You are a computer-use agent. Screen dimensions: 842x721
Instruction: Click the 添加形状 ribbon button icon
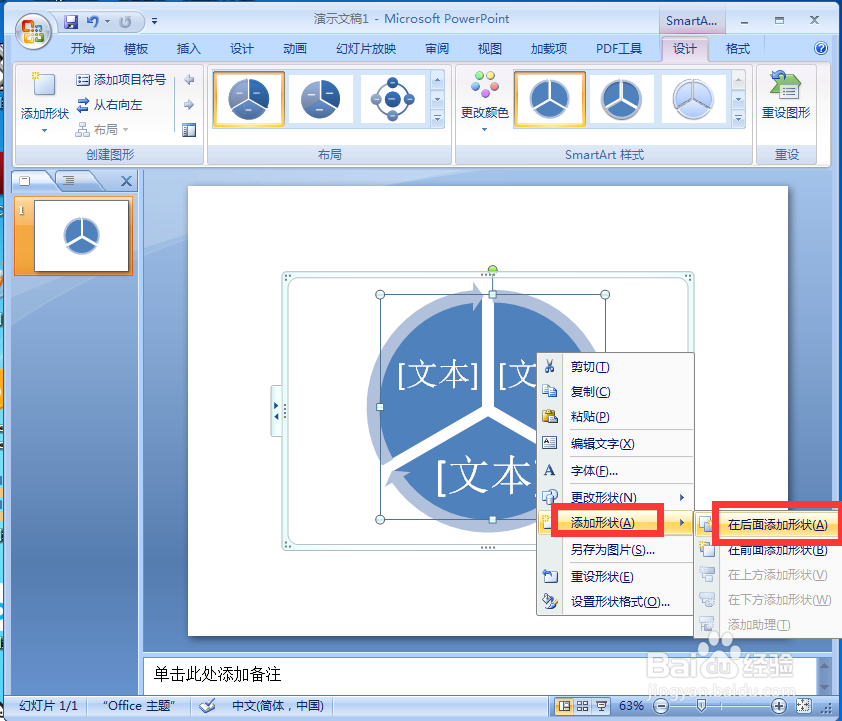(x=44, y=83)
